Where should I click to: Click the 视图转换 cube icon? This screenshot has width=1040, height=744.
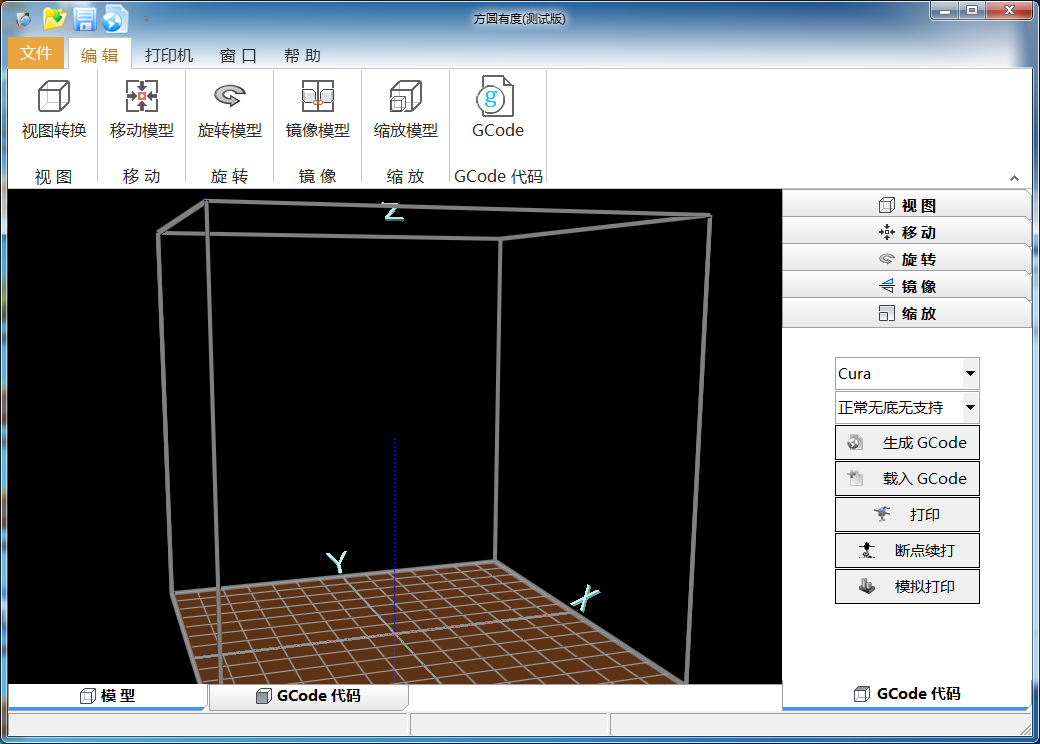[54, 97]
